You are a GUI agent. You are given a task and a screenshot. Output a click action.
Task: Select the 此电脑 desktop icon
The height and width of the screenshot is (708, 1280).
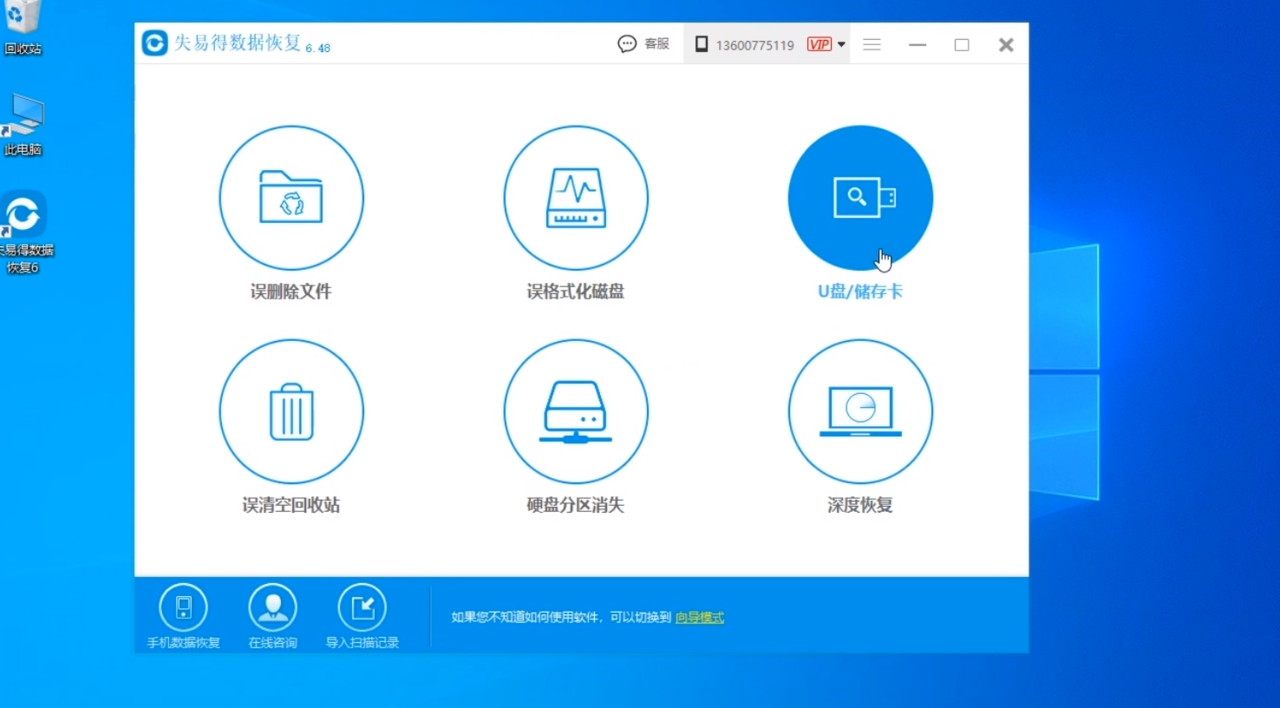click(23, 125)
